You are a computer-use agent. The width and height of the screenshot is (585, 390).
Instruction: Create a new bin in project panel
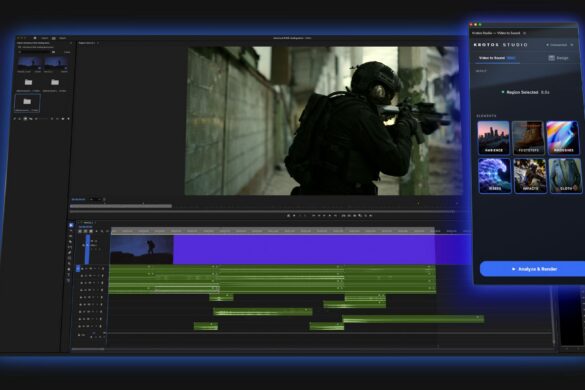[x=63, y=119]
